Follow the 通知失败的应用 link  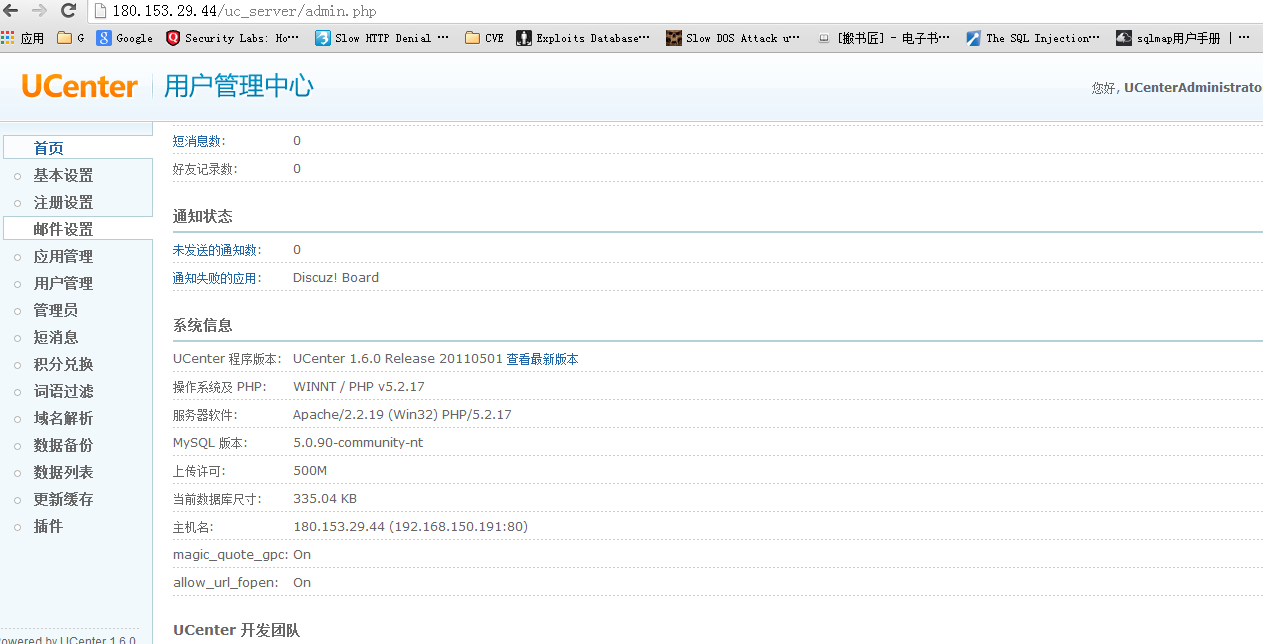click(217, 278)
